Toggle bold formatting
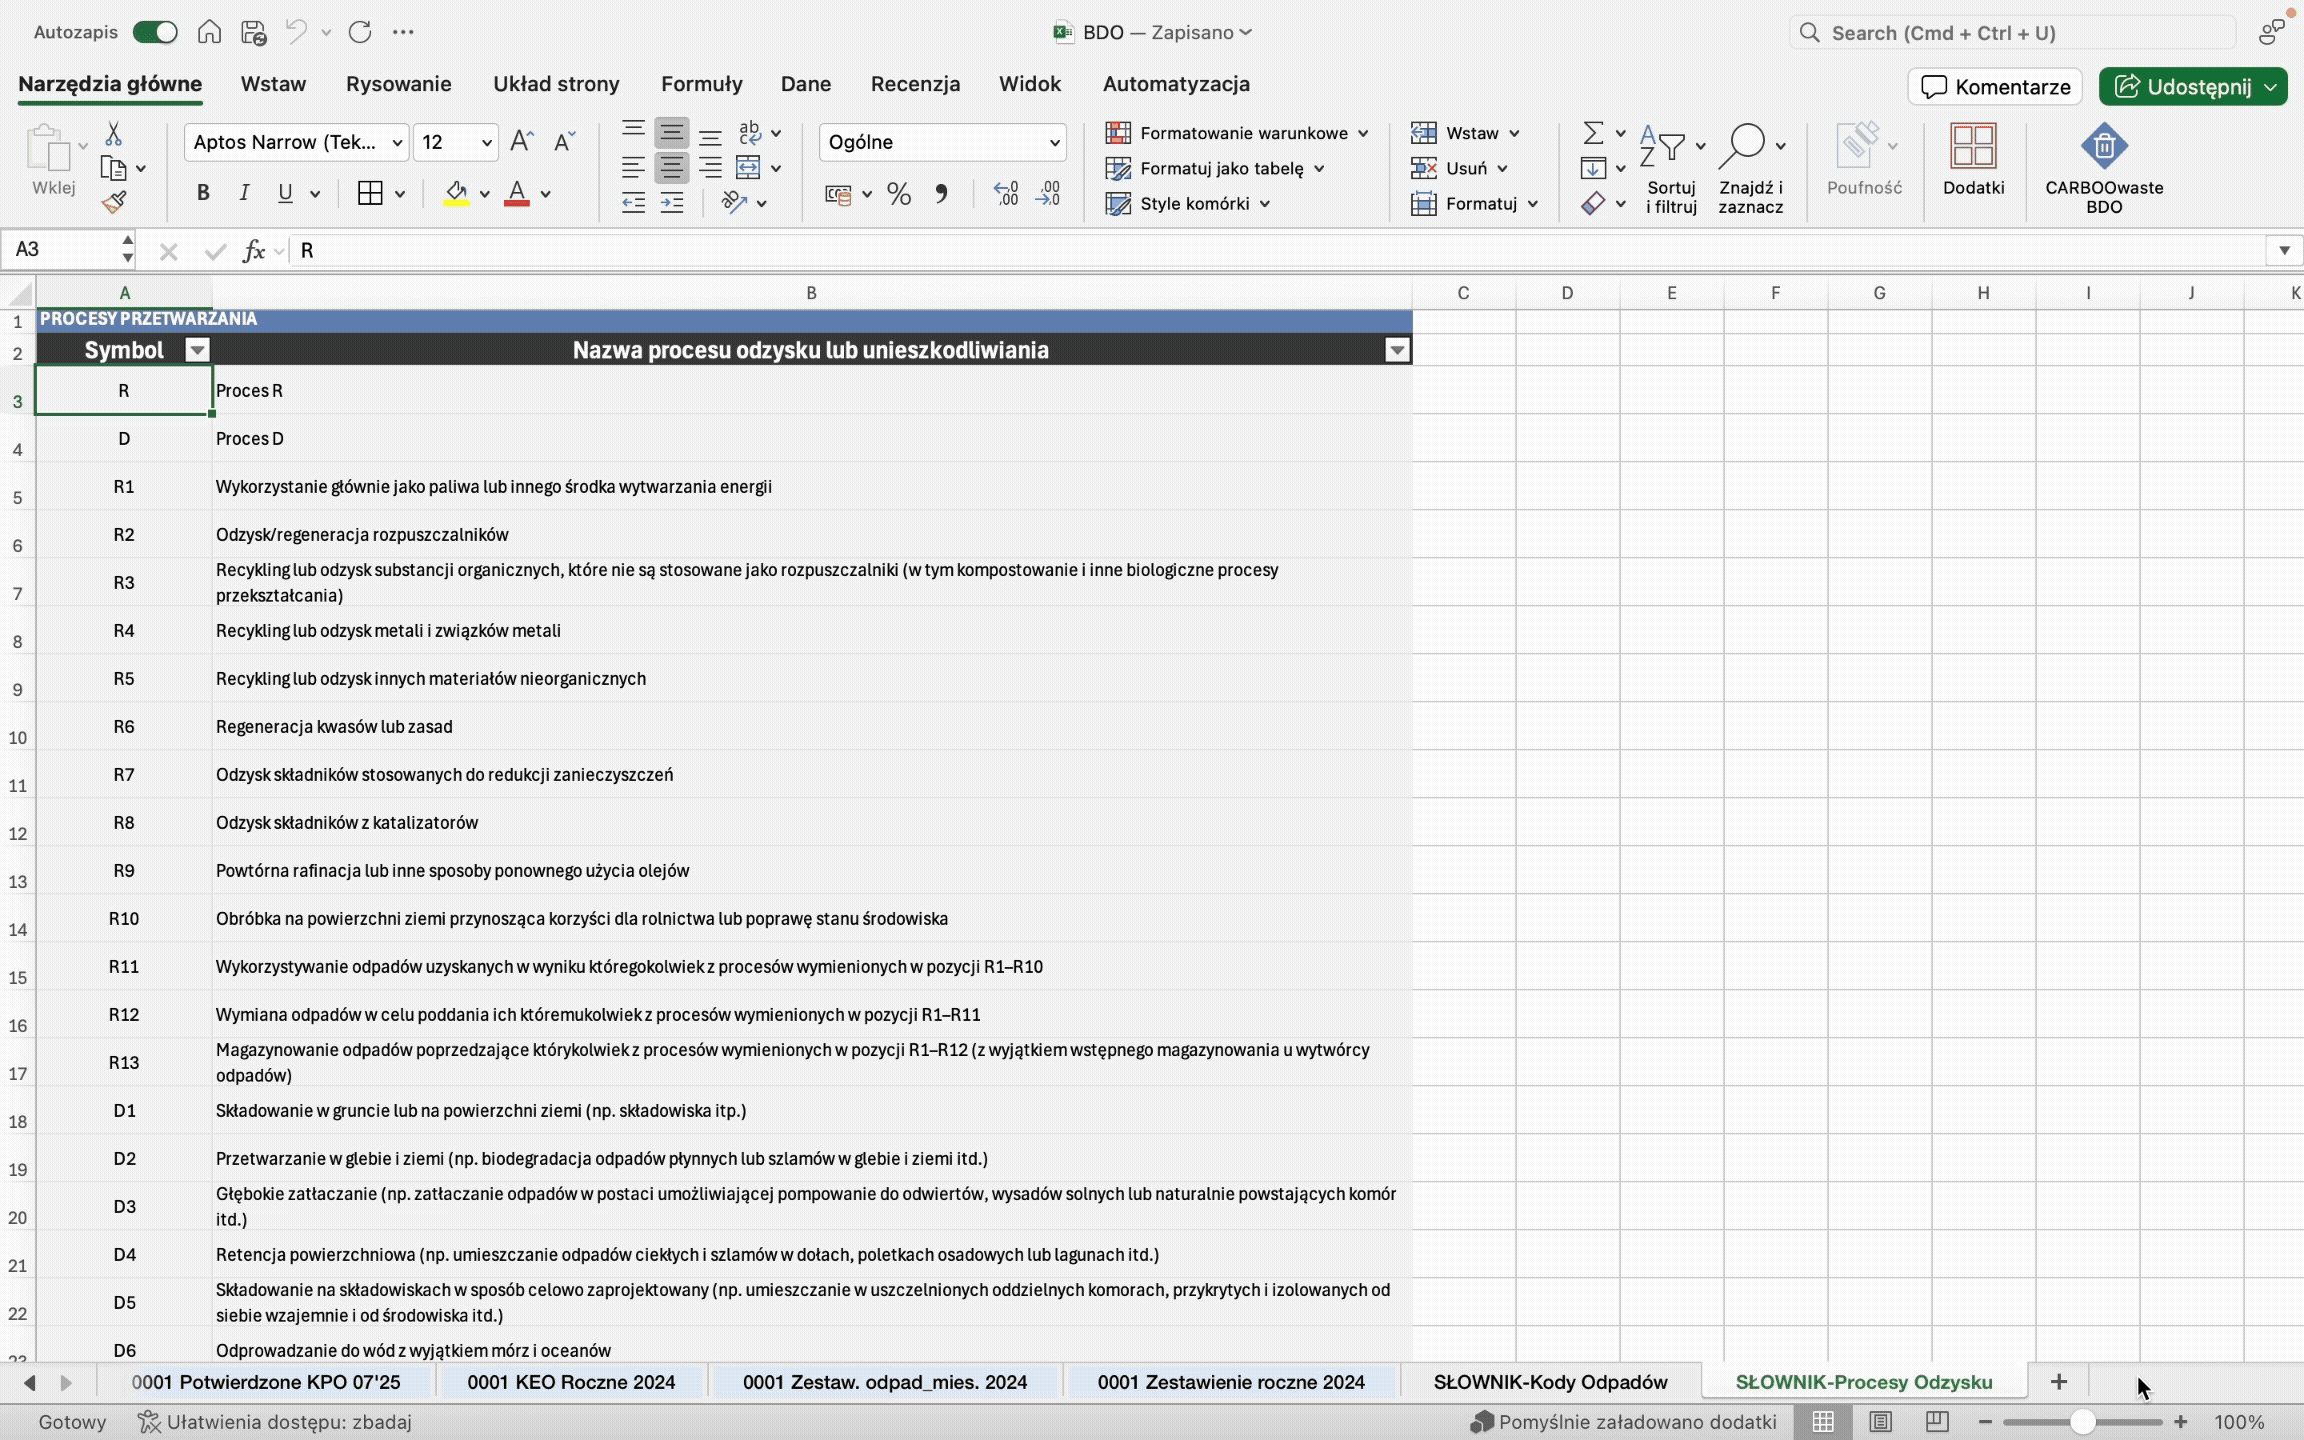The image size is (2304, 1440). (x=203, y=193)
